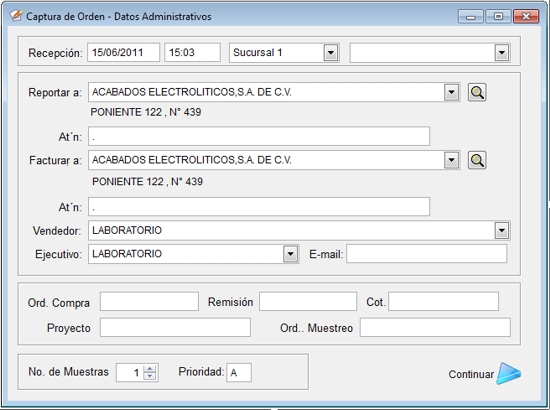Focus the Ord. Compra text field

point(149,301)
